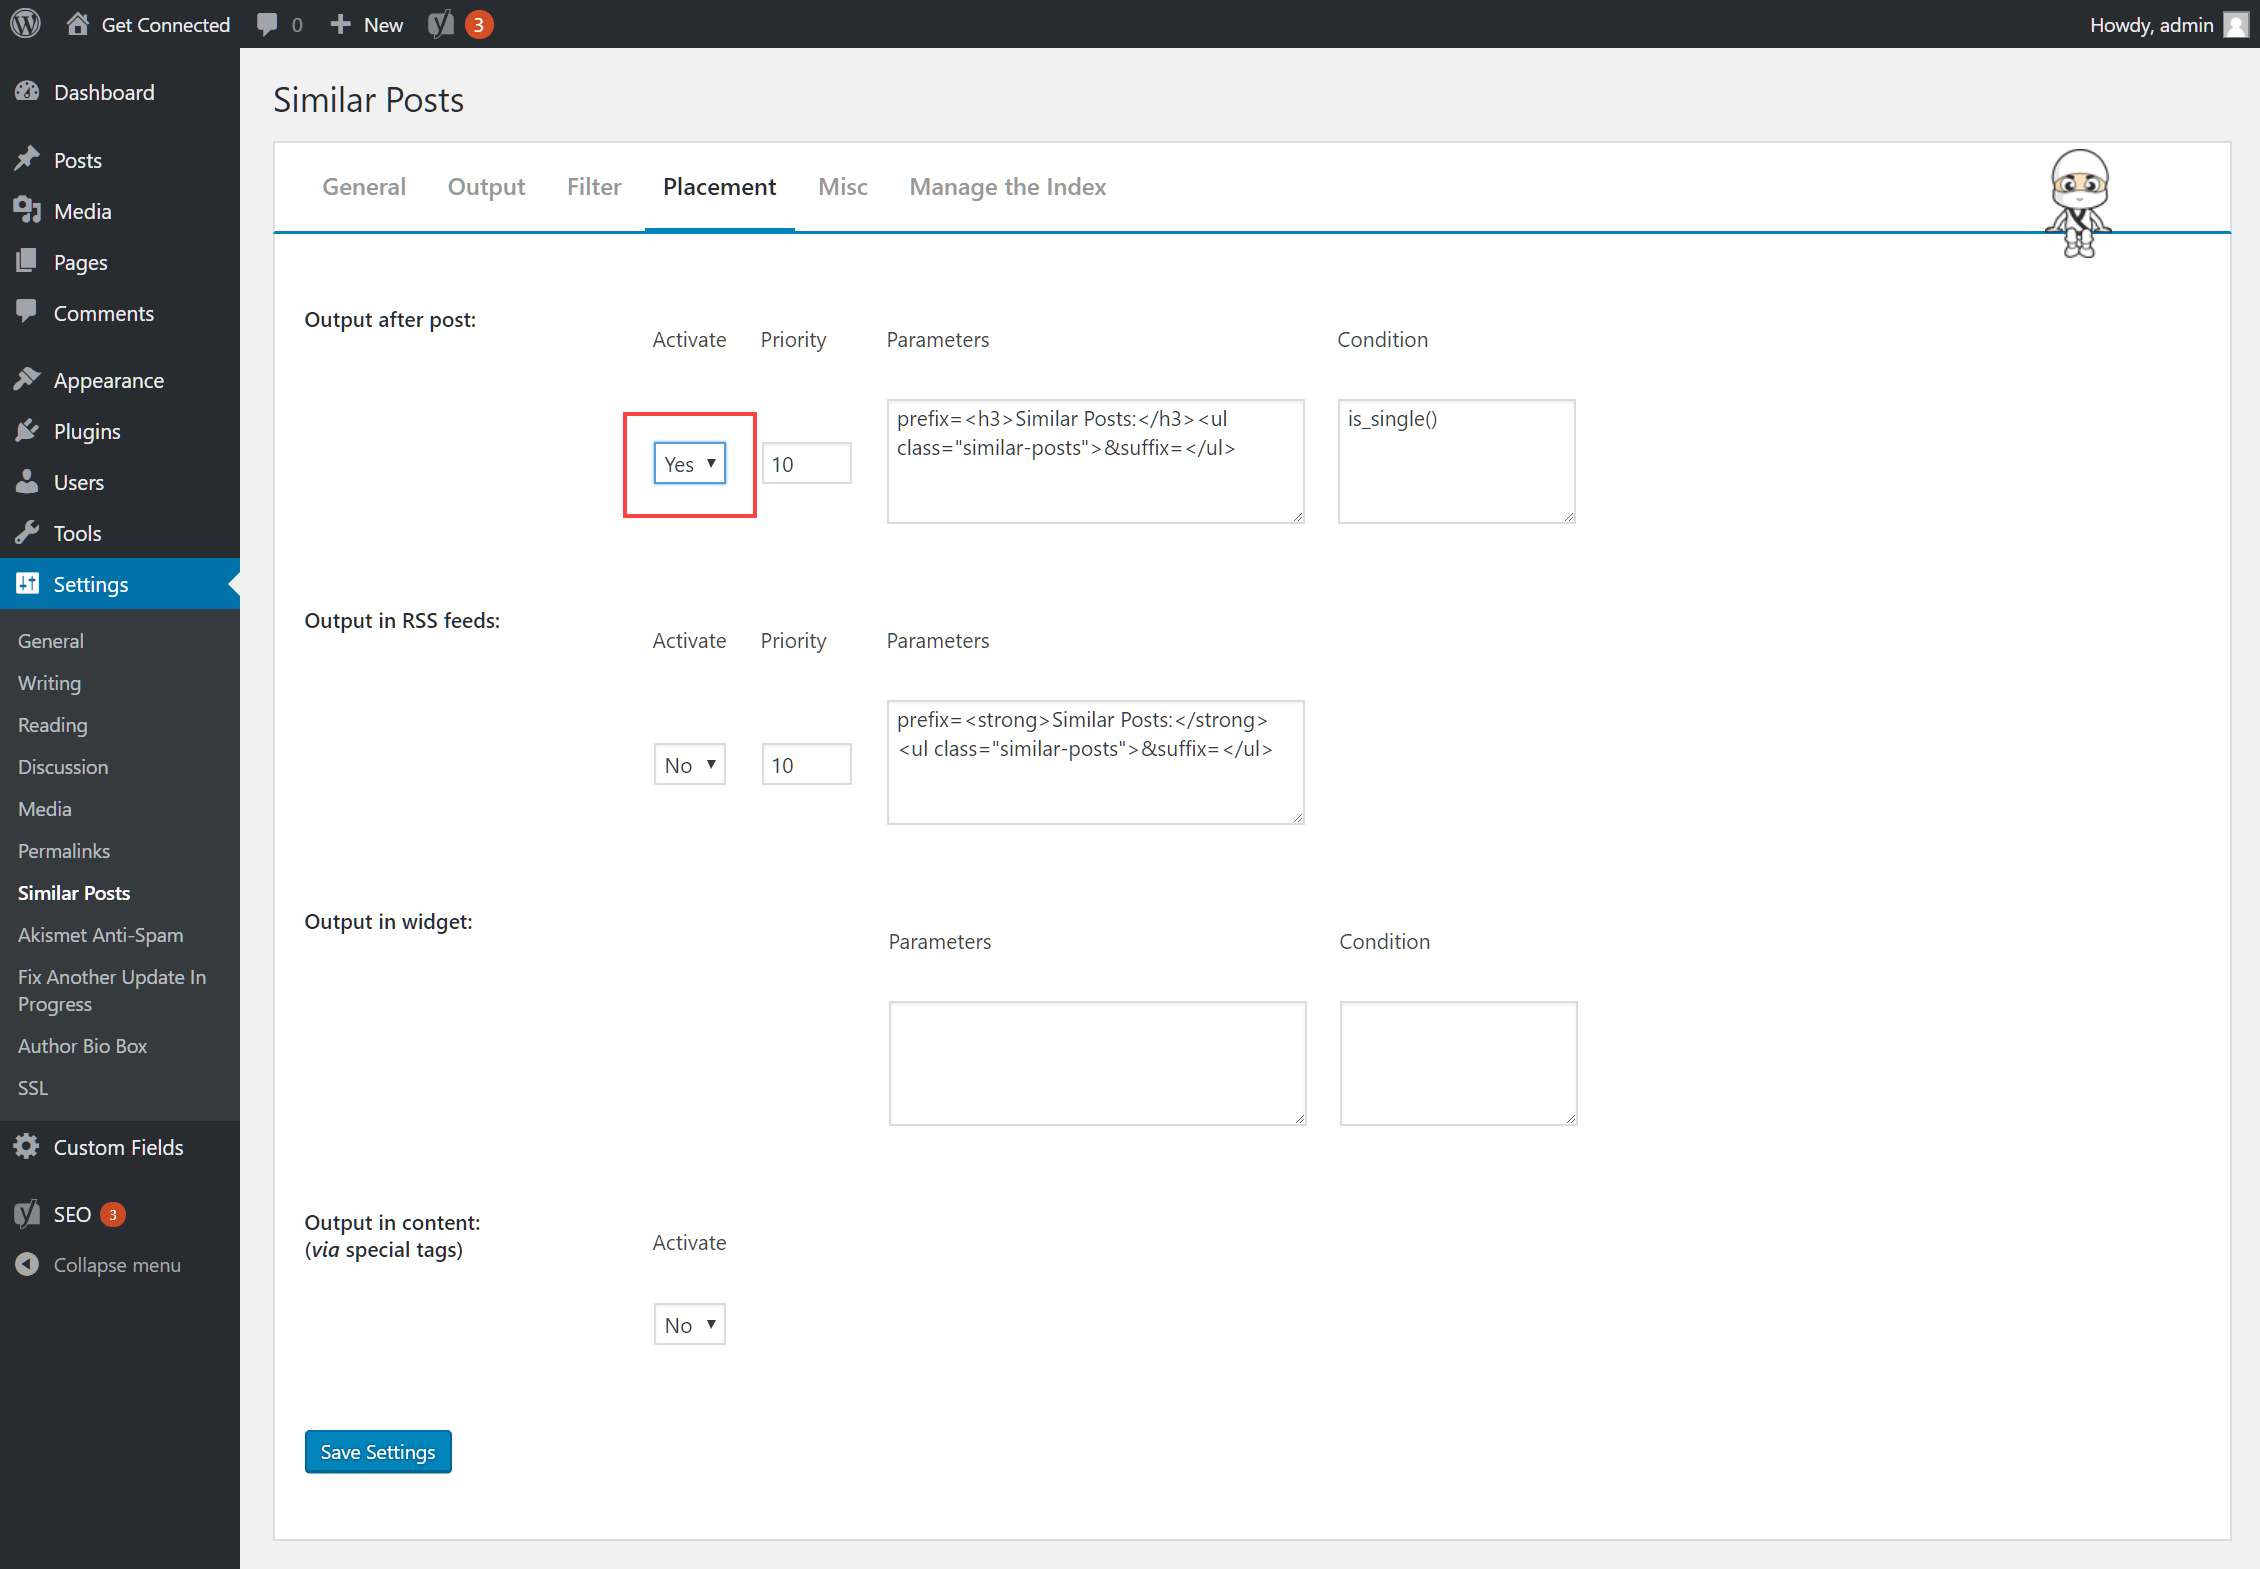2260x1569 pixels.
Task: Click the Parameters textarea for Output after post
Action: point(1096,461)
